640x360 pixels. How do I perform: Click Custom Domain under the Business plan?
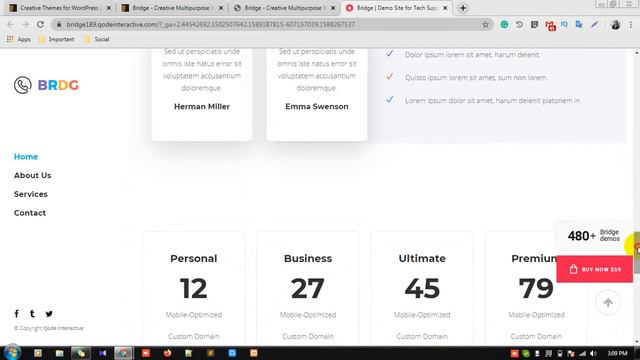pyautogui.click(x=308, y=336)
